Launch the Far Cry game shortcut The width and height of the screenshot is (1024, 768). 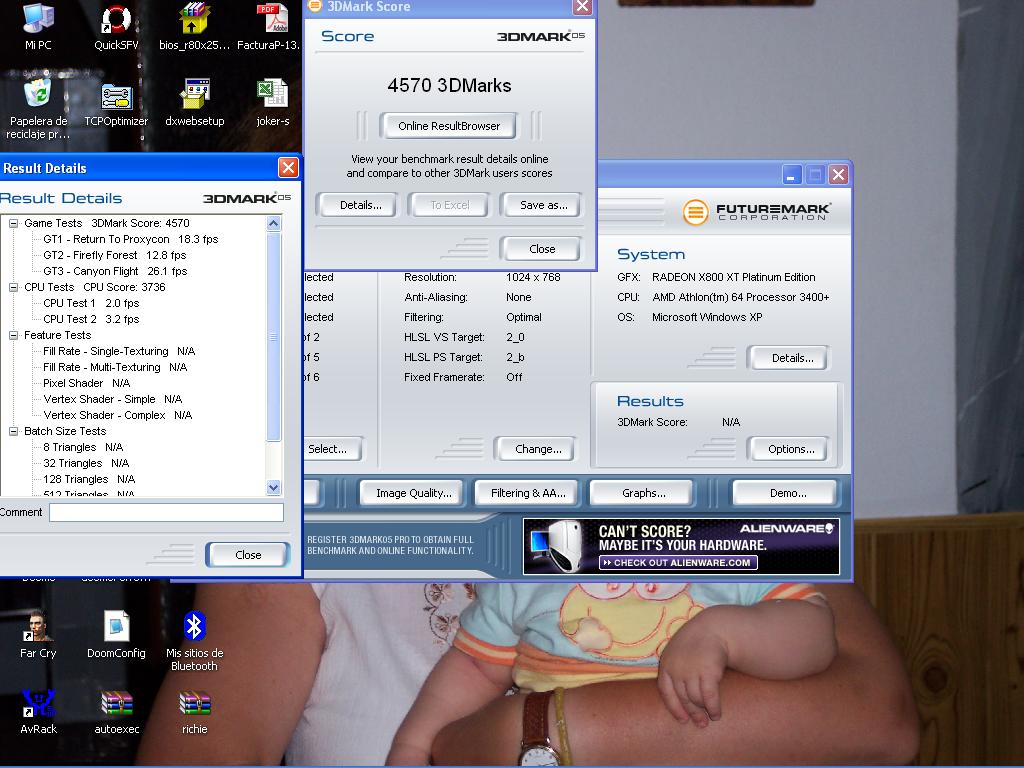coord(38,627)
